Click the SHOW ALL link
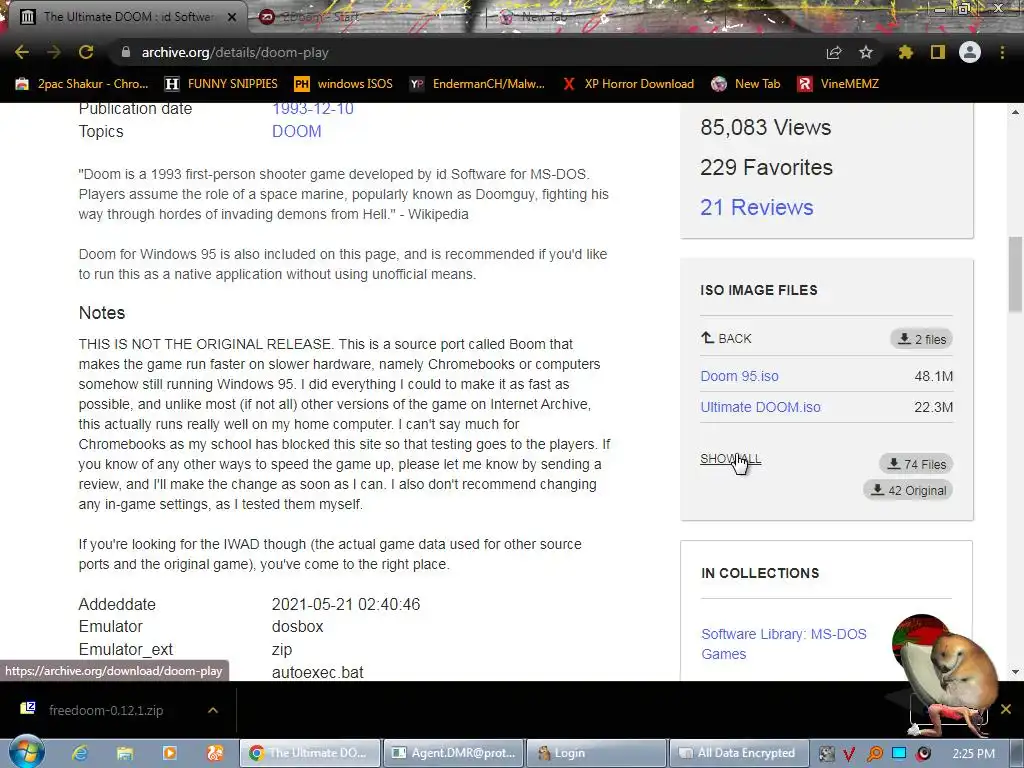Image resolution: width=1024 pixels, height=768 pixels. click(x=730, y=458)
